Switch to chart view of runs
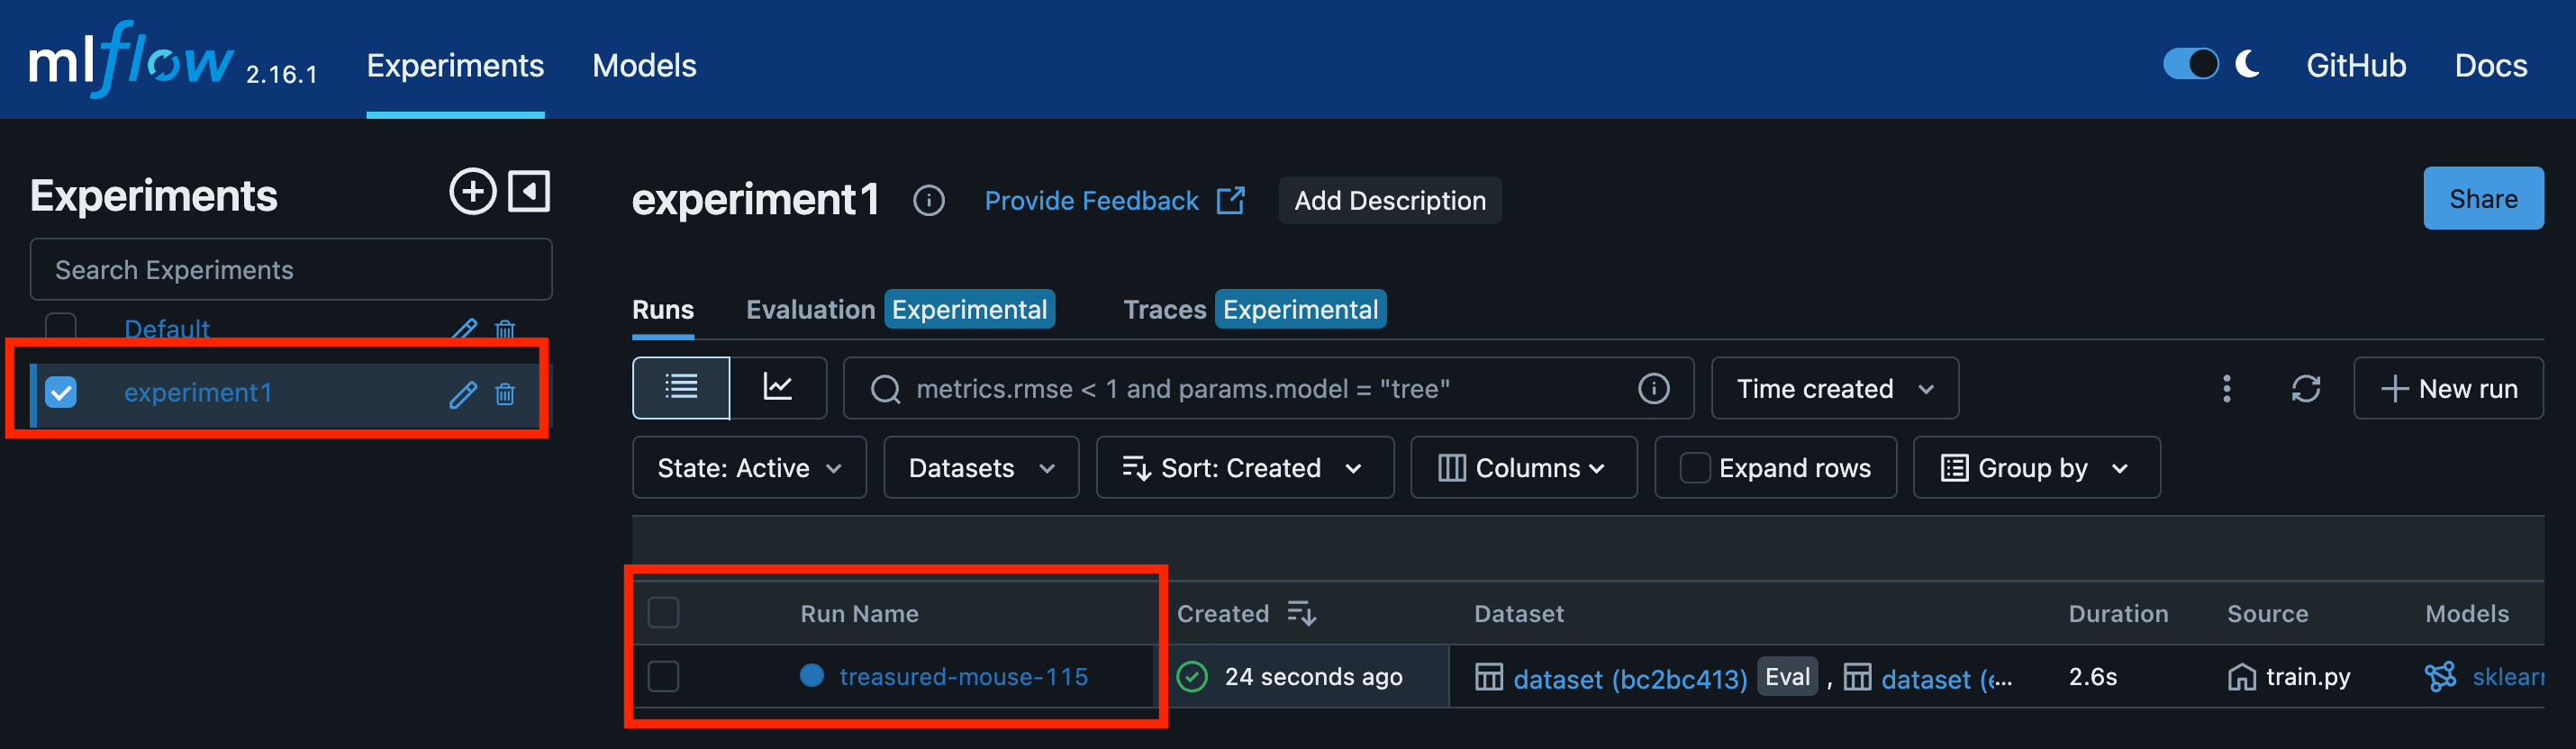The image size is (2576, 749). tap(777, 388)
